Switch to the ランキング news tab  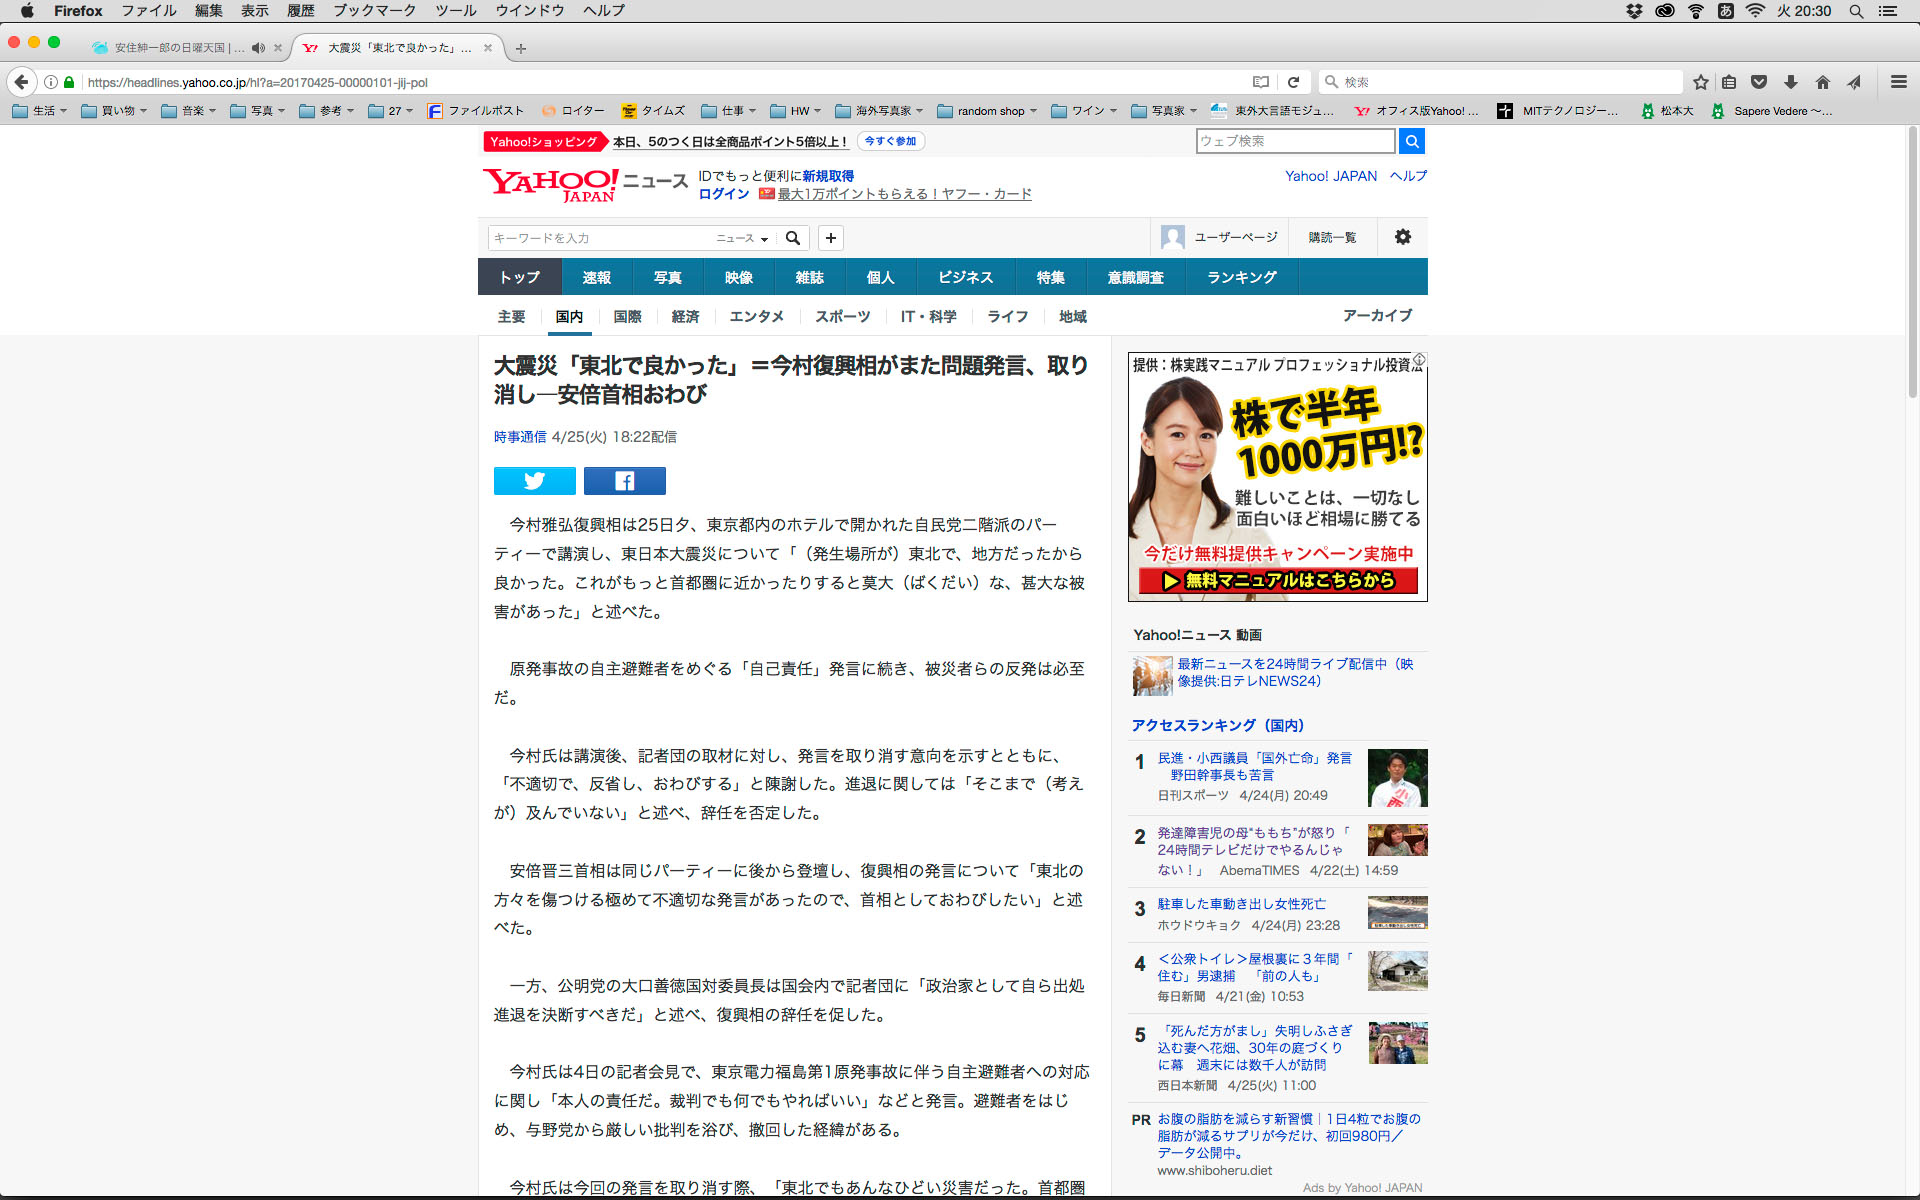1241,277
